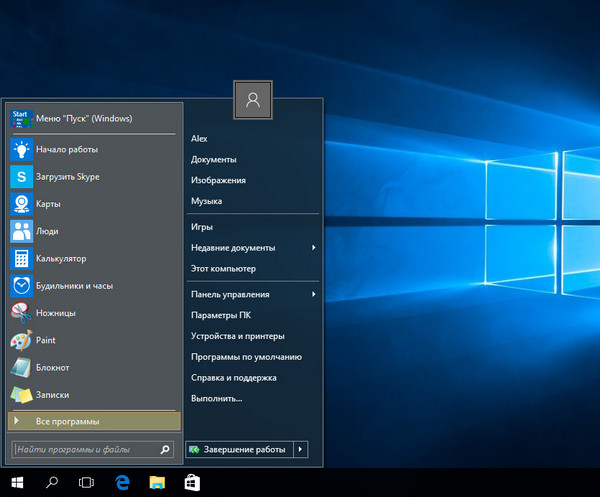The width and height of the screenshot is (600, 497).
Task: Open the Paint palette icon
Action: tap(21, 340)
